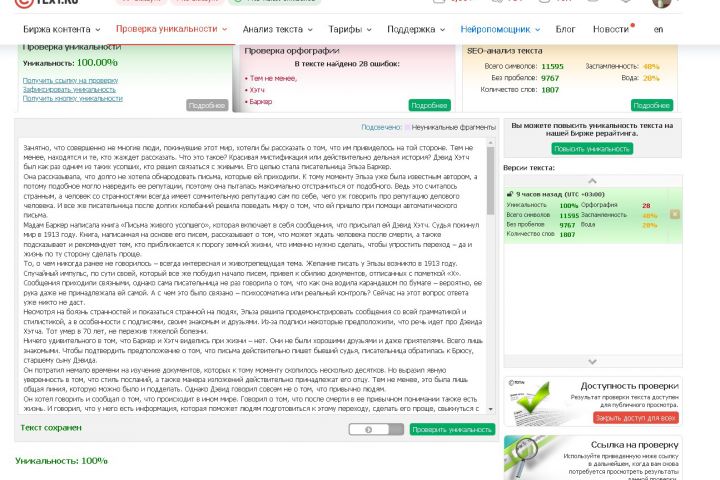Click Вода 20% in SEO-анализ panel
This screenshot has height=480, width=720.
click(x=640, y=78)
